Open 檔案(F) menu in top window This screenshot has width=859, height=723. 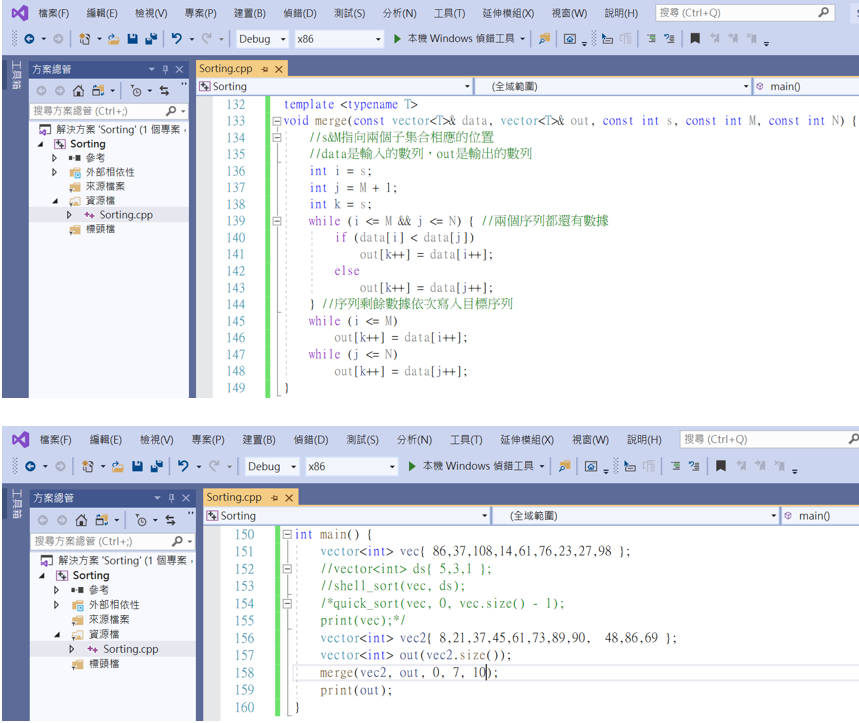(54, 13)
